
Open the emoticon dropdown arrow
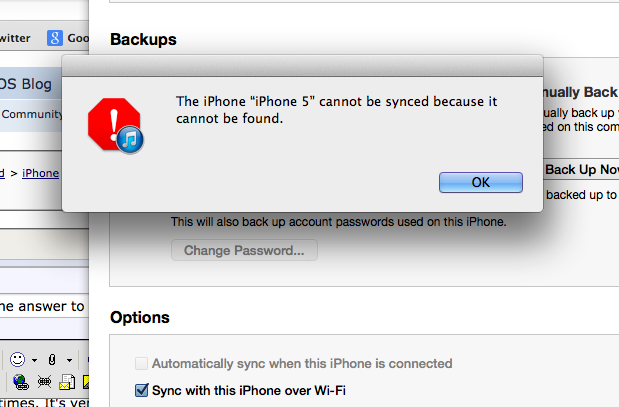34,358
